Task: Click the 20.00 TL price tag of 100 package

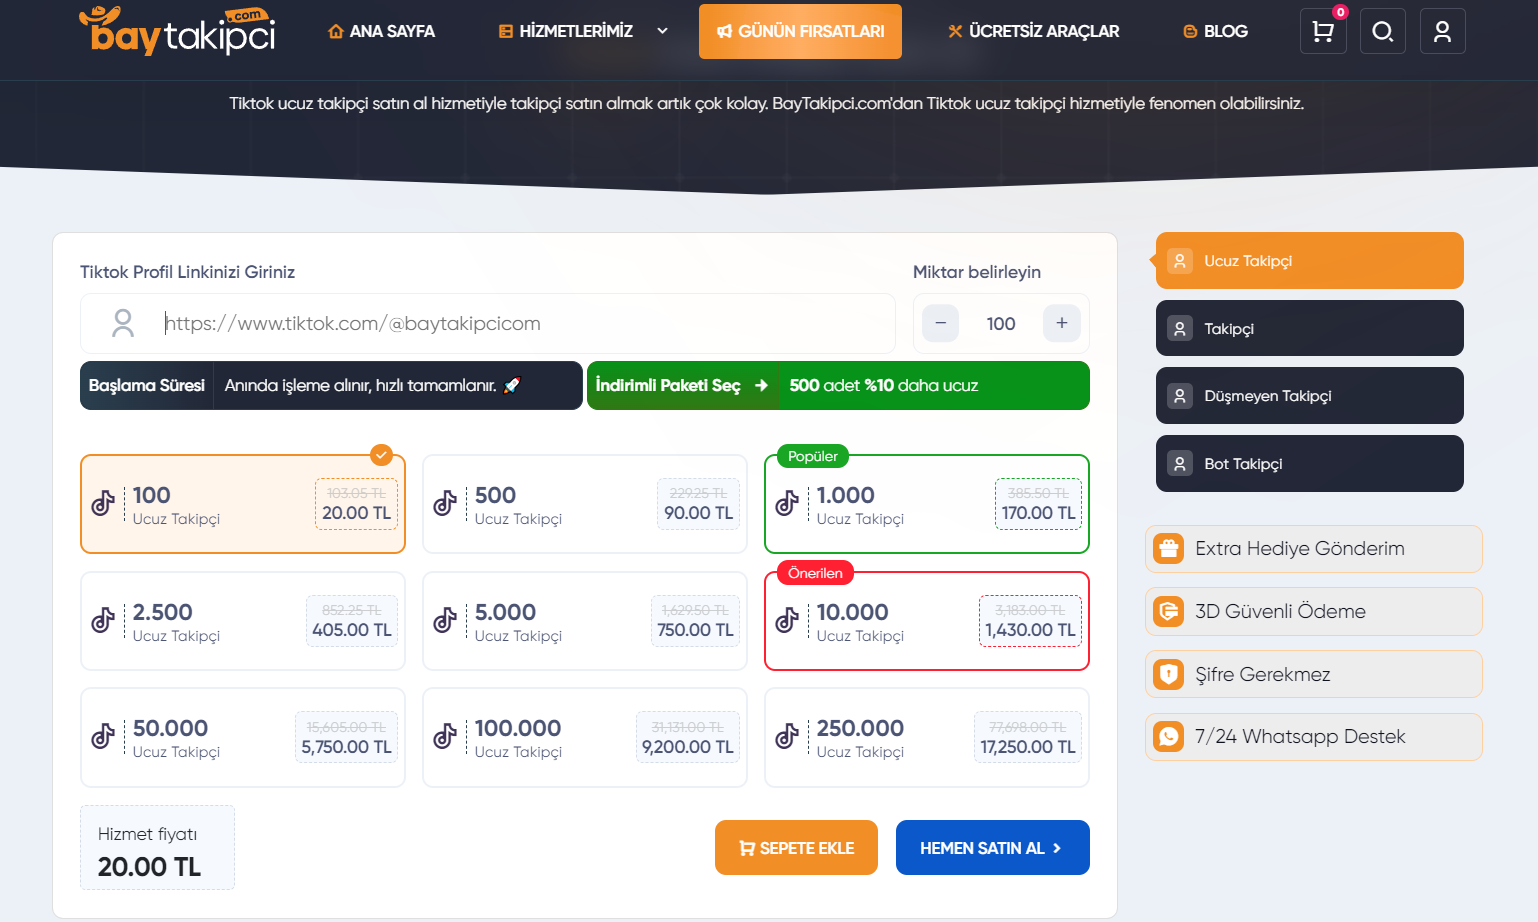Action: tap(357, 504)
